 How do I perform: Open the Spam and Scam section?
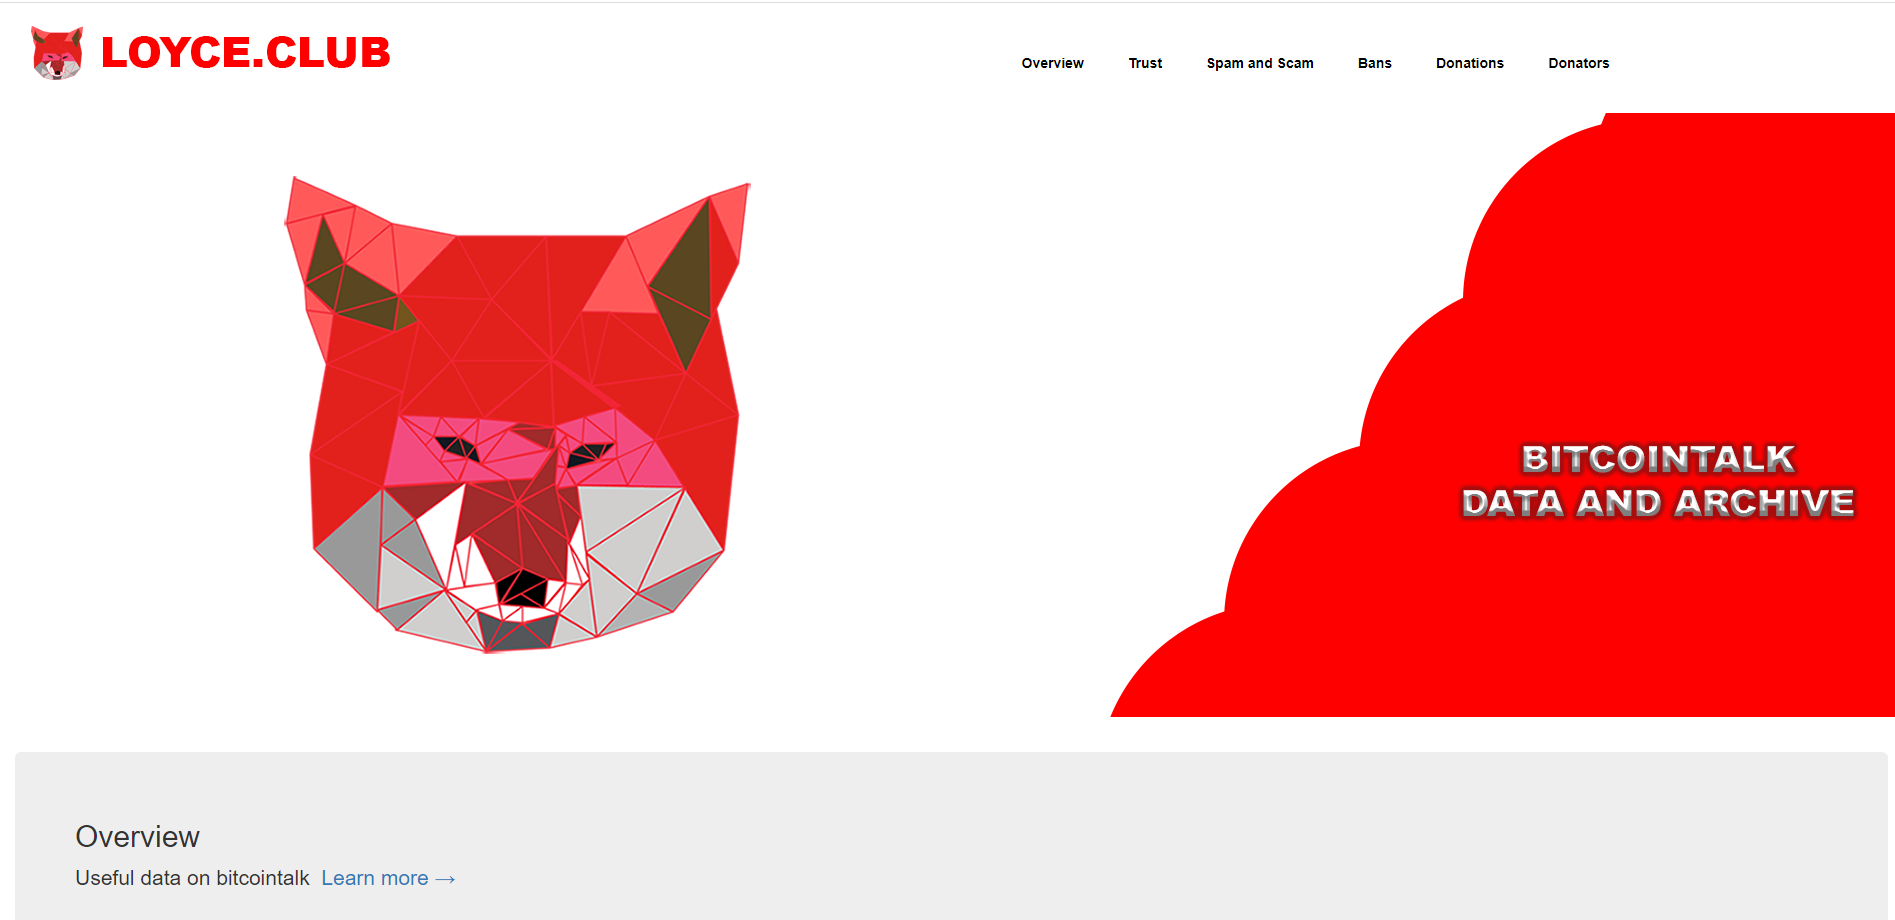click(x=1259, y=63)
